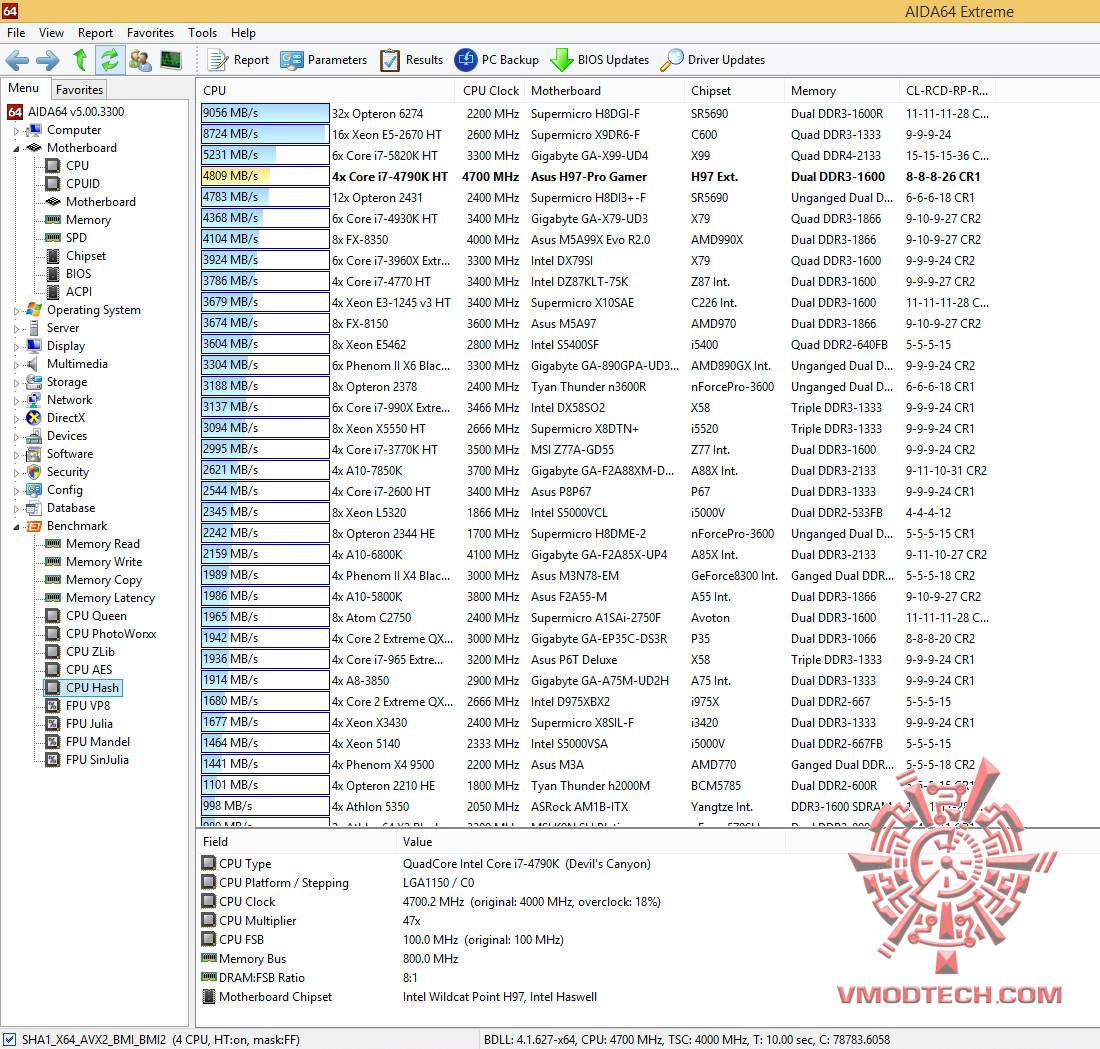Click the monitor graph toolbar icon
Viewport: 1100px width, 1049px height.
click(x=170, y=60)
